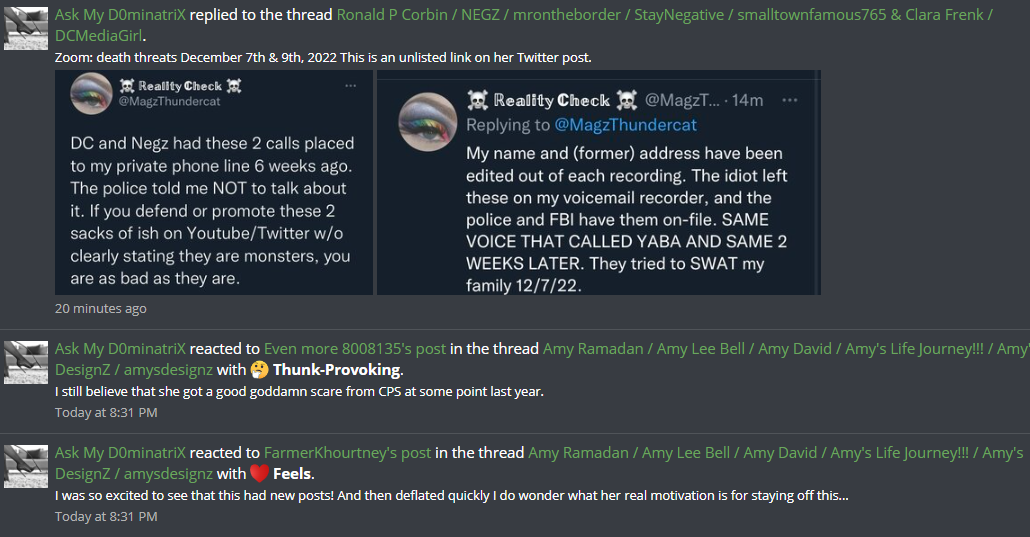Screen dimensions: 1030x537
Task: Click the red heart Feels reaction icon
Action: pyautogui.click(x=259, y=474)
